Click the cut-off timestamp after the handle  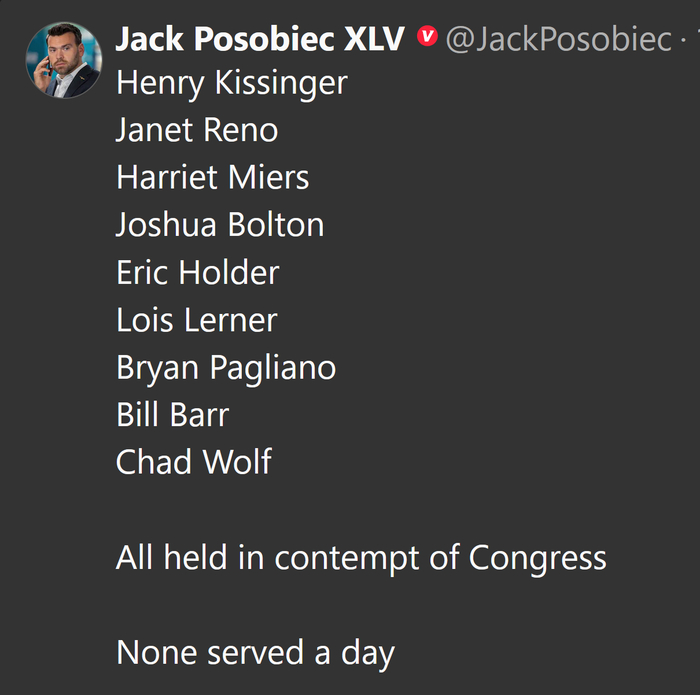(x=696, y=38)
